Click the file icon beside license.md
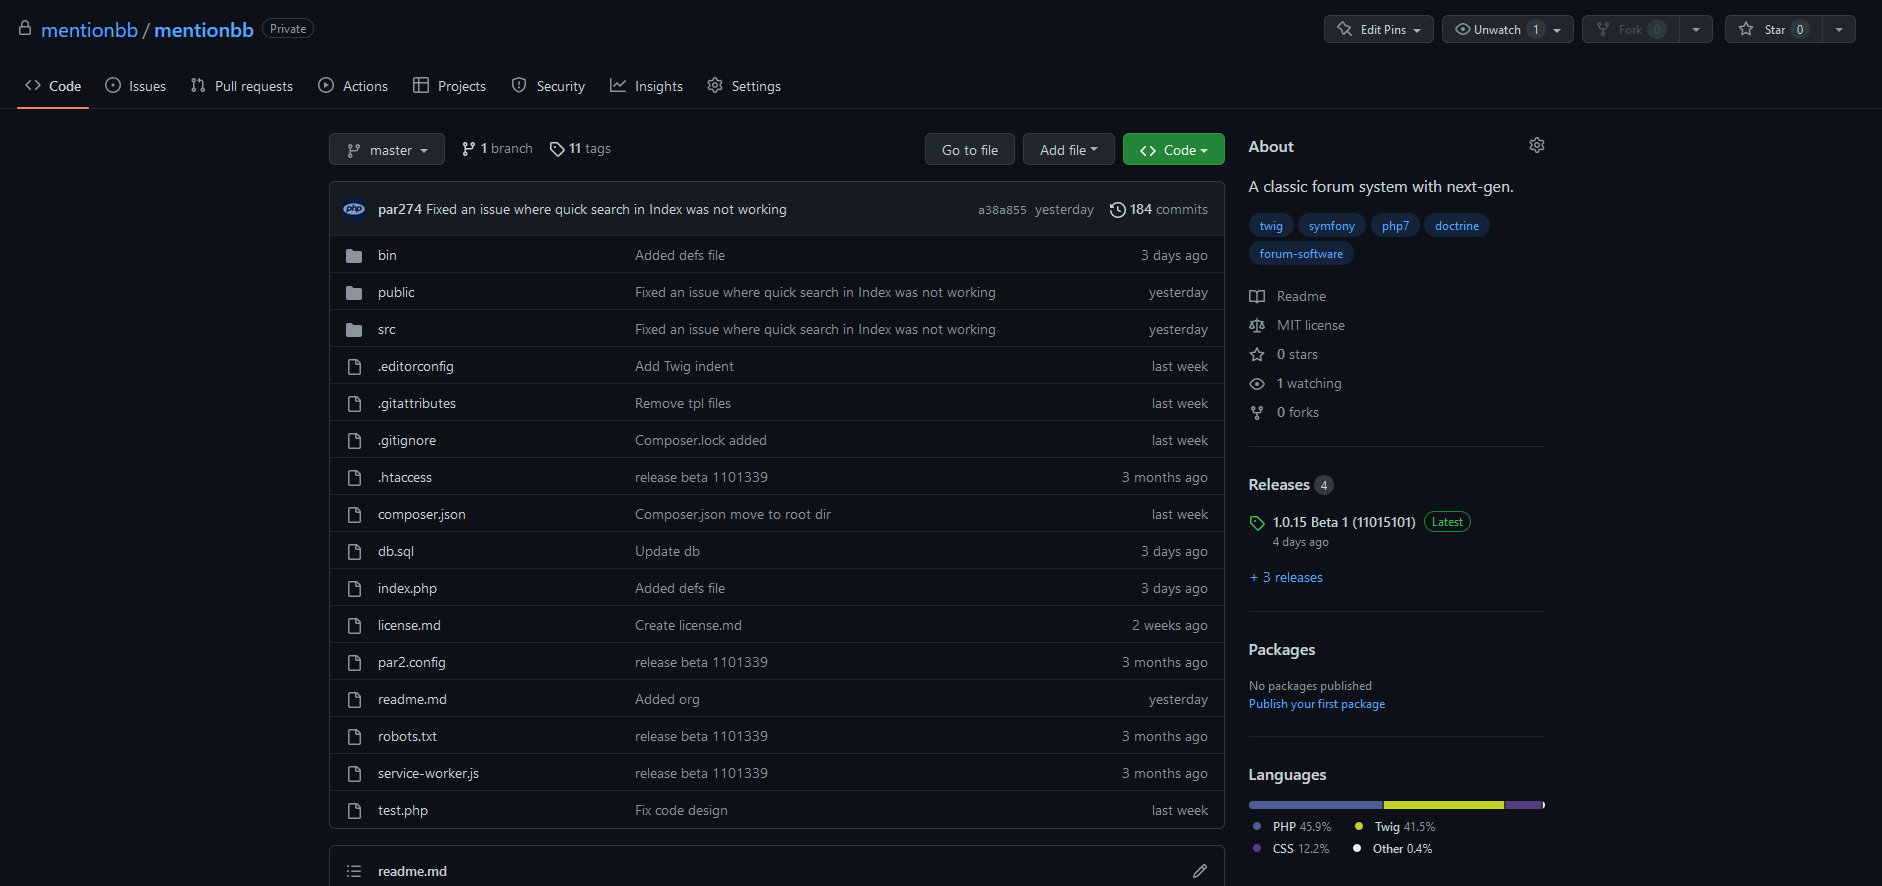The image size is (1882, 886). coord(354,626)
